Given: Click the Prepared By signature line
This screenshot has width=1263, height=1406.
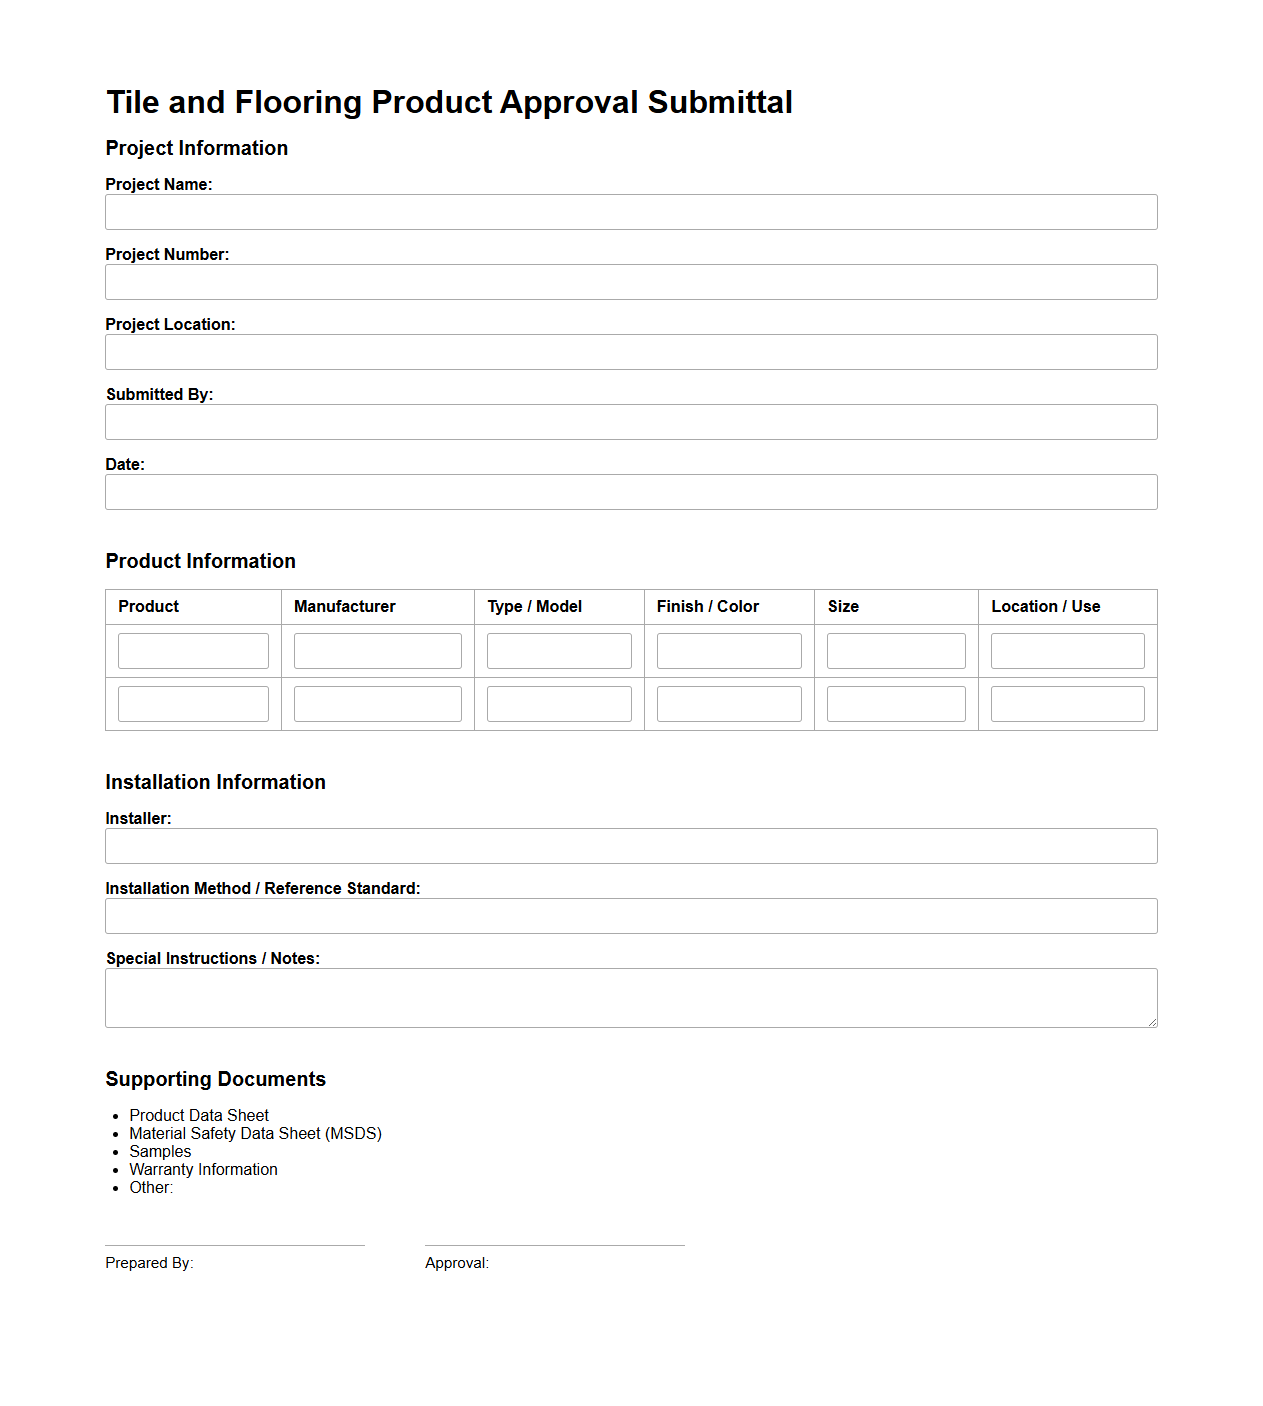Looking at the screenshot, I should point(235,1242).
